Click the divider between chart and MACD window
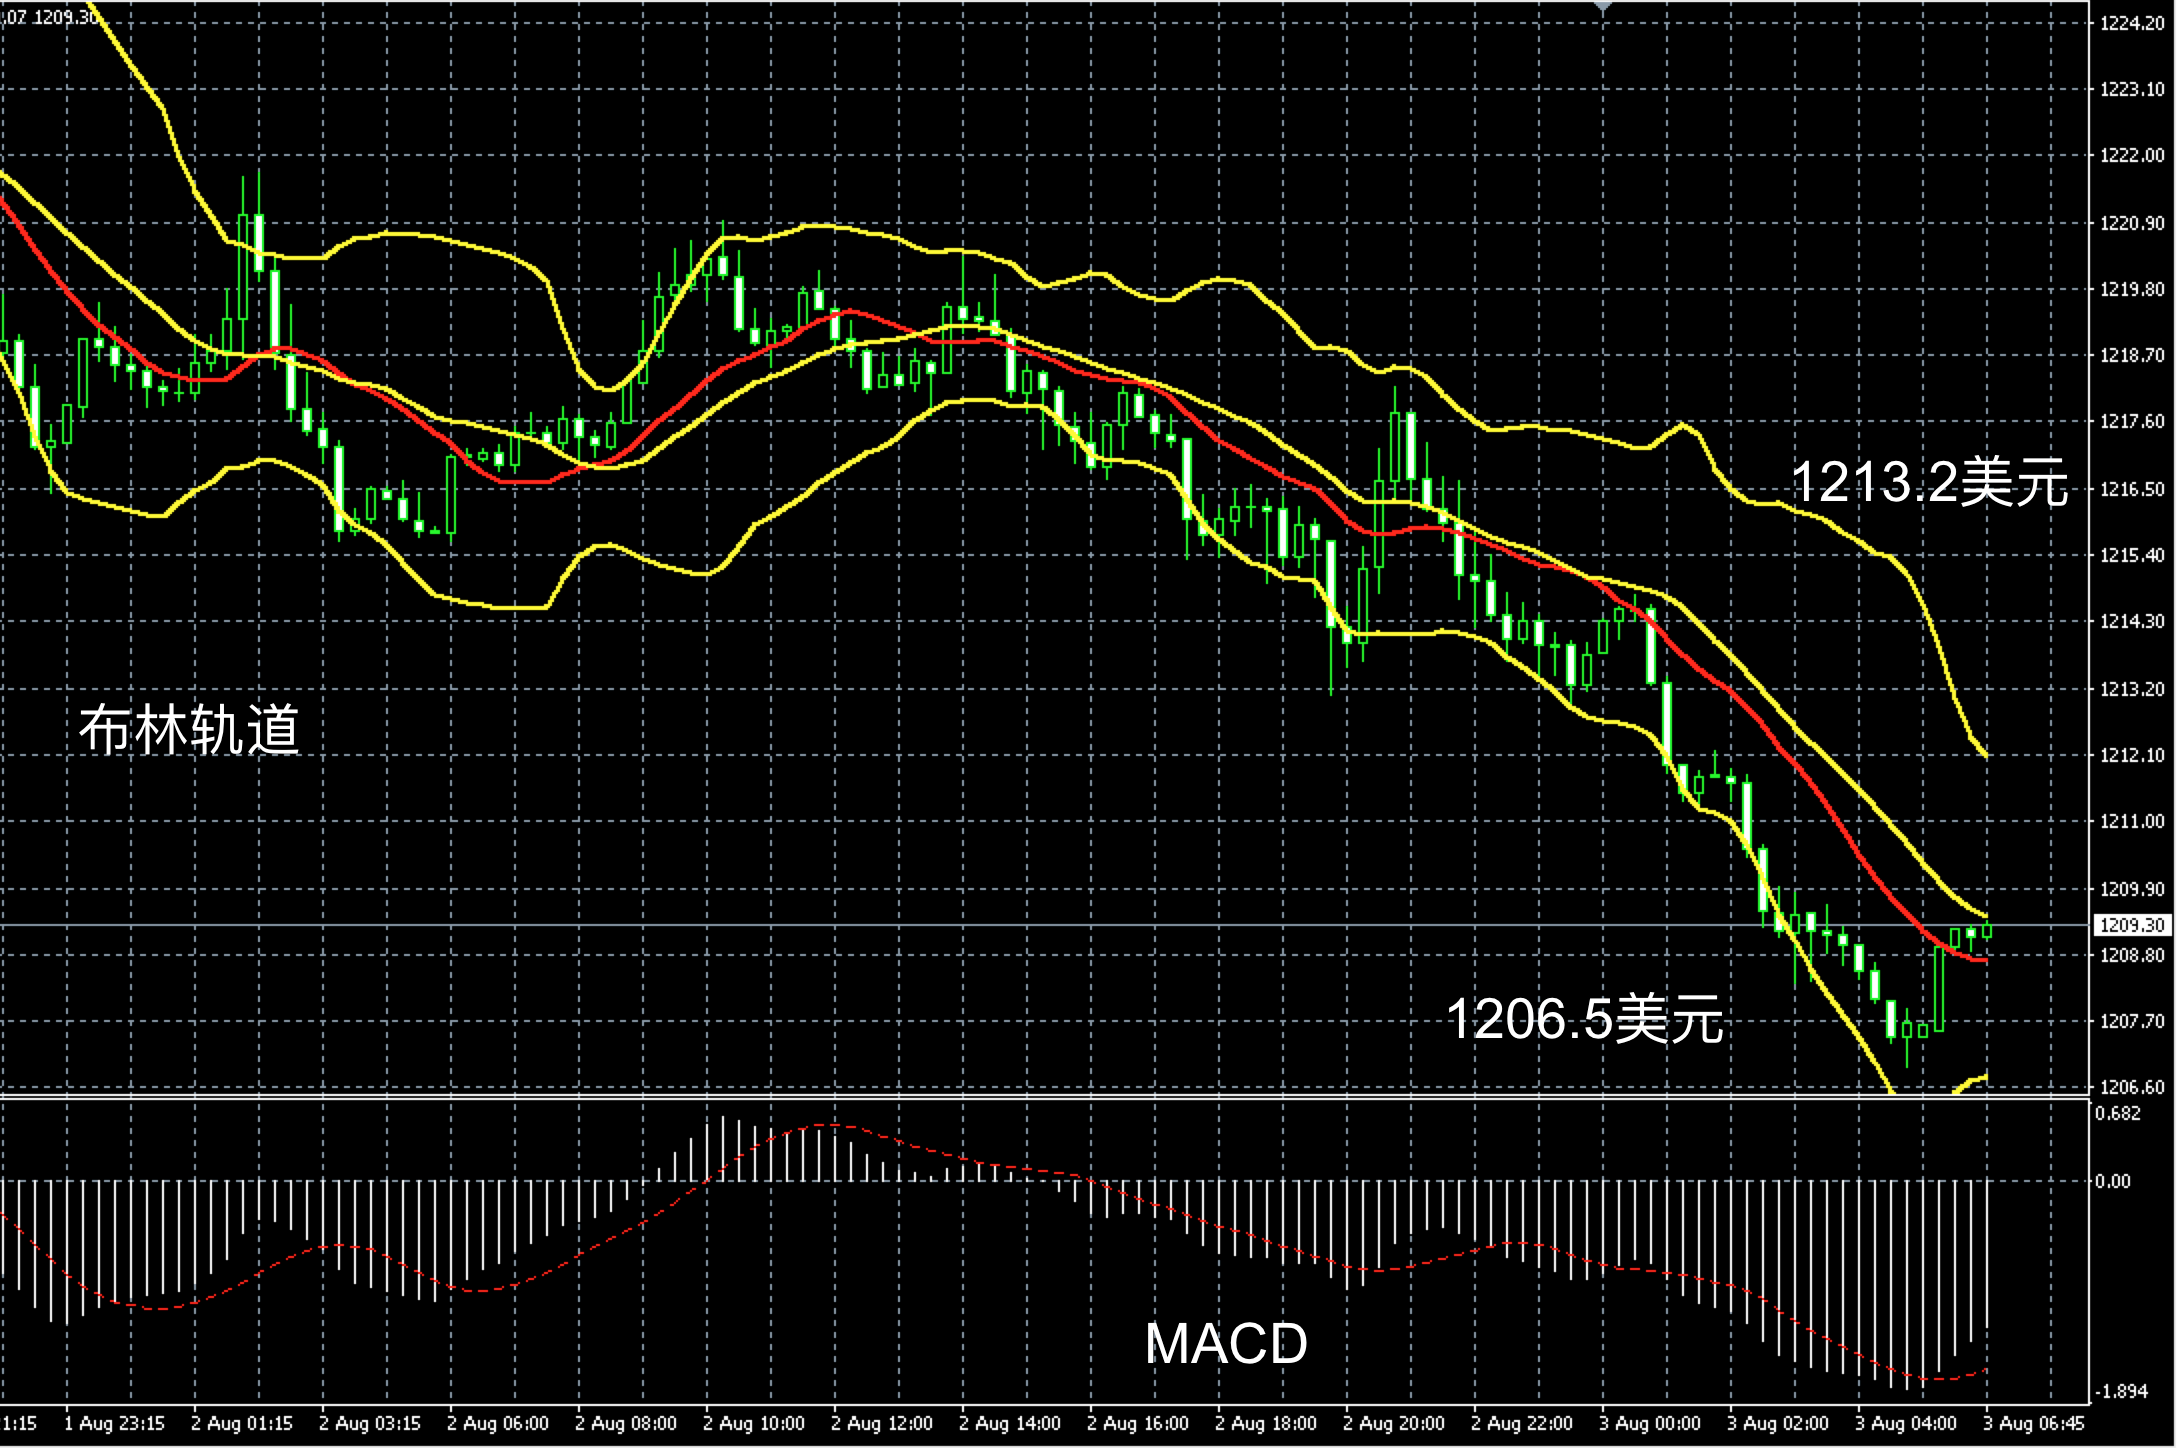This screenshot has height=1448, width=2178. [1000, 1098]
